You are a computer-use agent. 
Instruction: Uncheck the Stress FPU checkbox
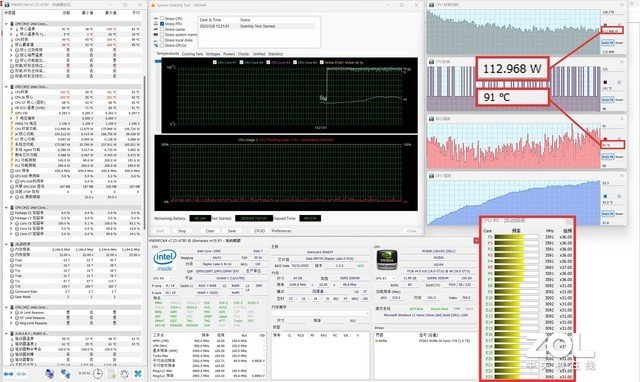tap(162, 24)
